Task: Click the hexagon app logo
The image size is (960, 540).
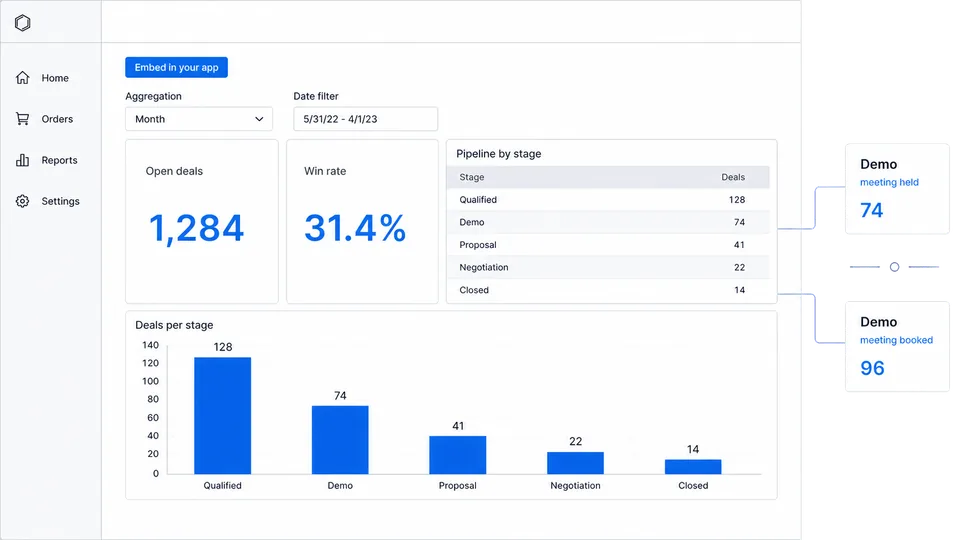Action: pyautogui.click(x=23, y=23)
